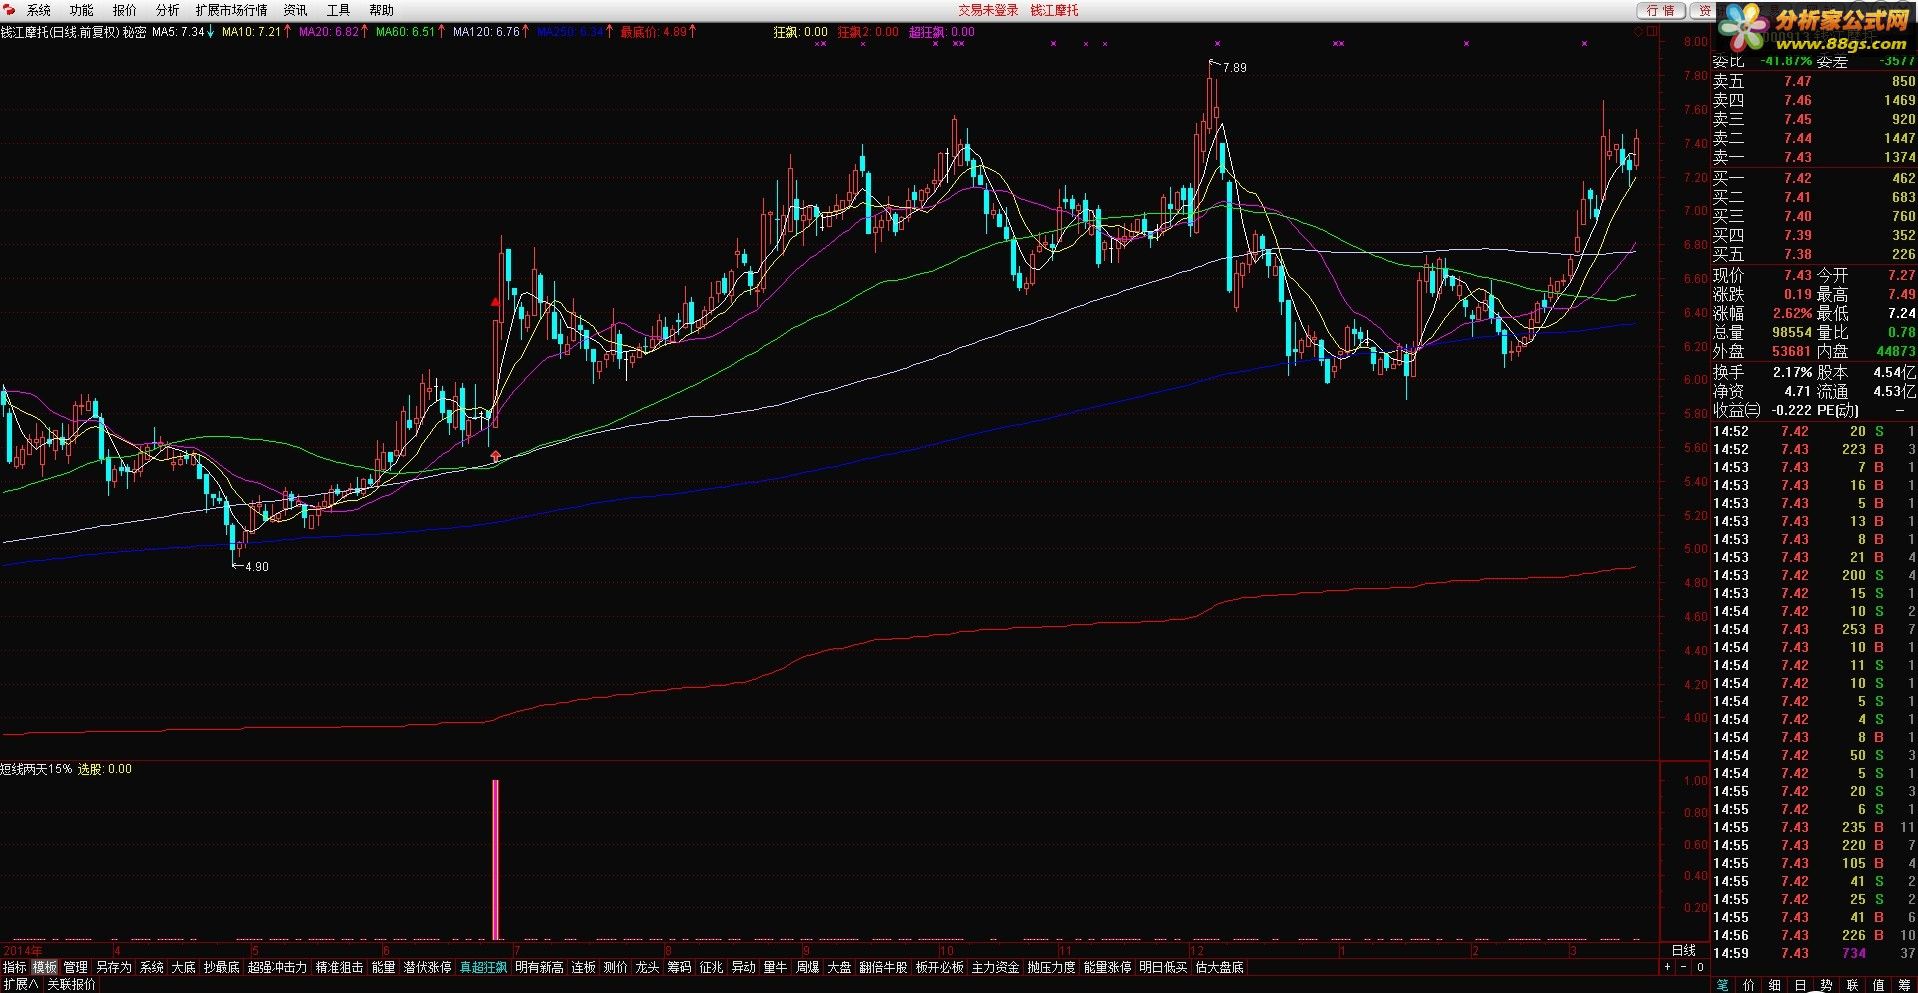Select the 潜伏涨停 indicator tab
The width and height of the screenshot is (1918, 993).
(x=428, y=967)
